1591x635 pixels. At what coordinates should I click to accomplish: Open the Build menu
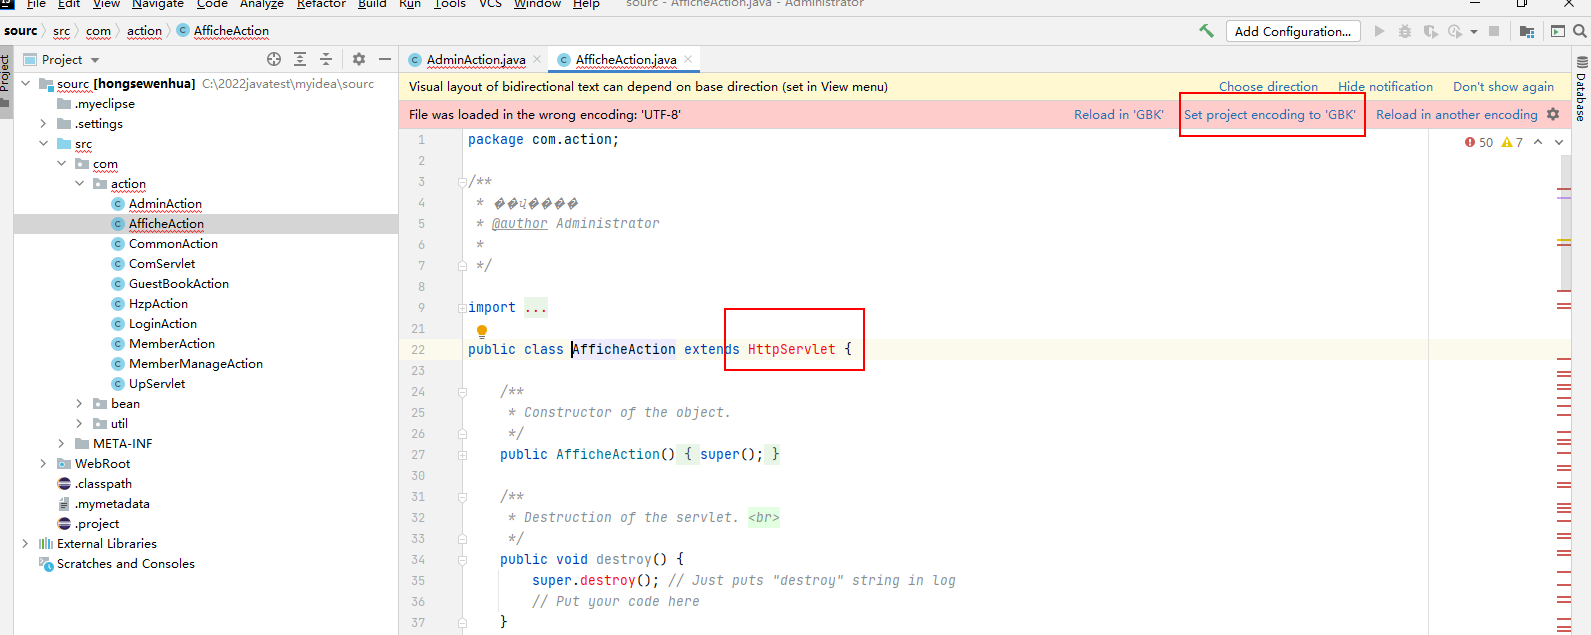tap(372, 4)
